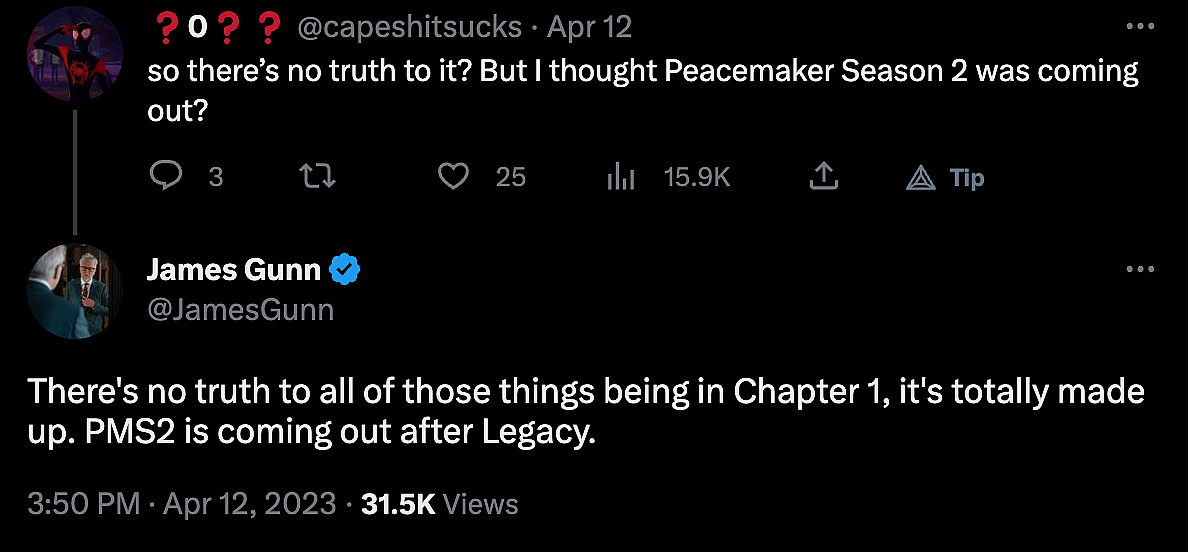This screenshot has height=552, width=1188.
Task: Retweet the Peacemaker Season 2 question
Action: [x=317, y=177]
